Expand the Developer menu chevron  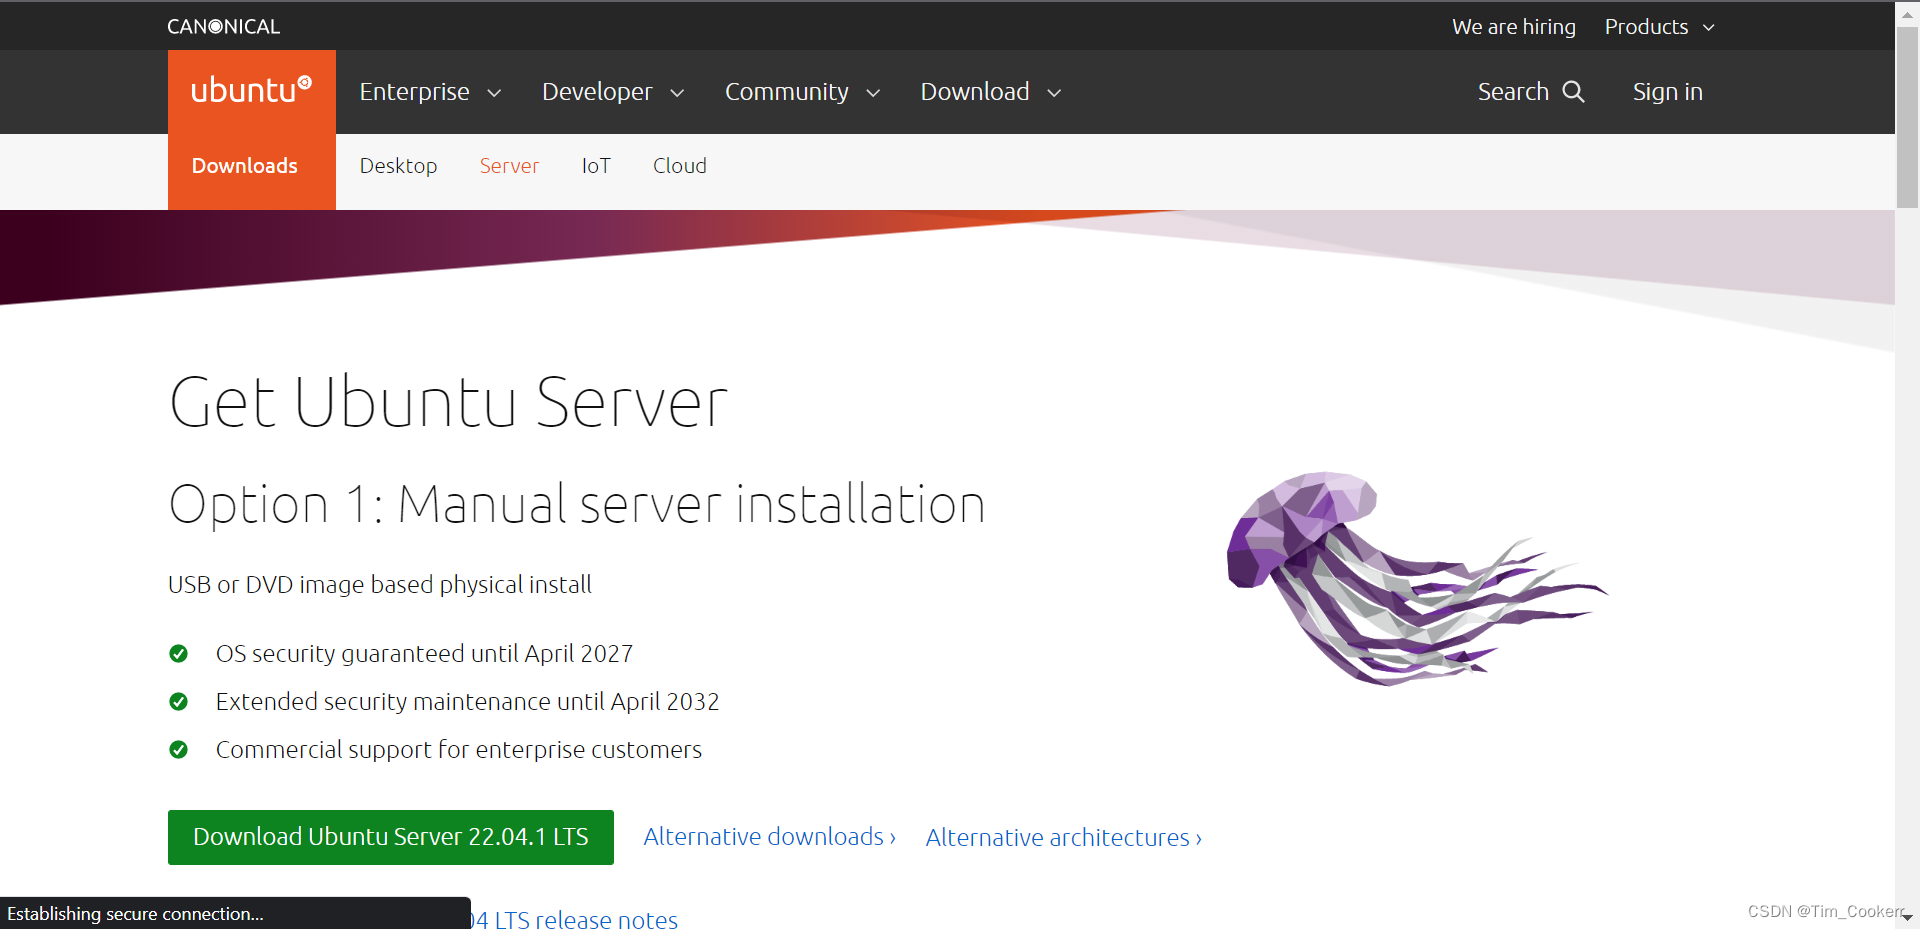(x=677, y=93)
